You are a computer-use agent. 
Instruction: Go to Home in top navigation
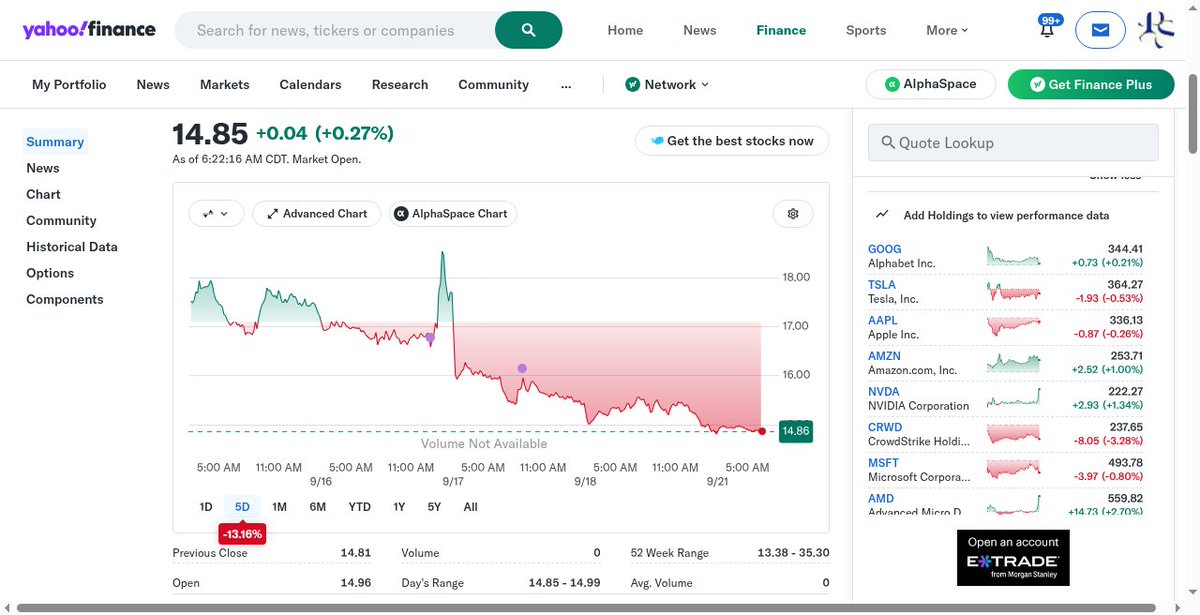tap(625, 30)
